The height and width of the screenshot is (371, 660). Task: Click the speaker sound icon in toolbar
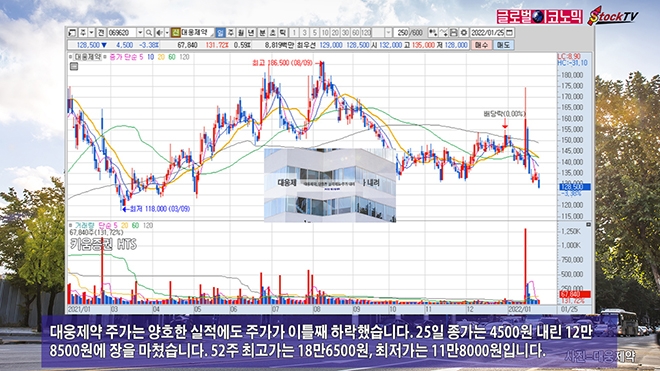point(160,32)
